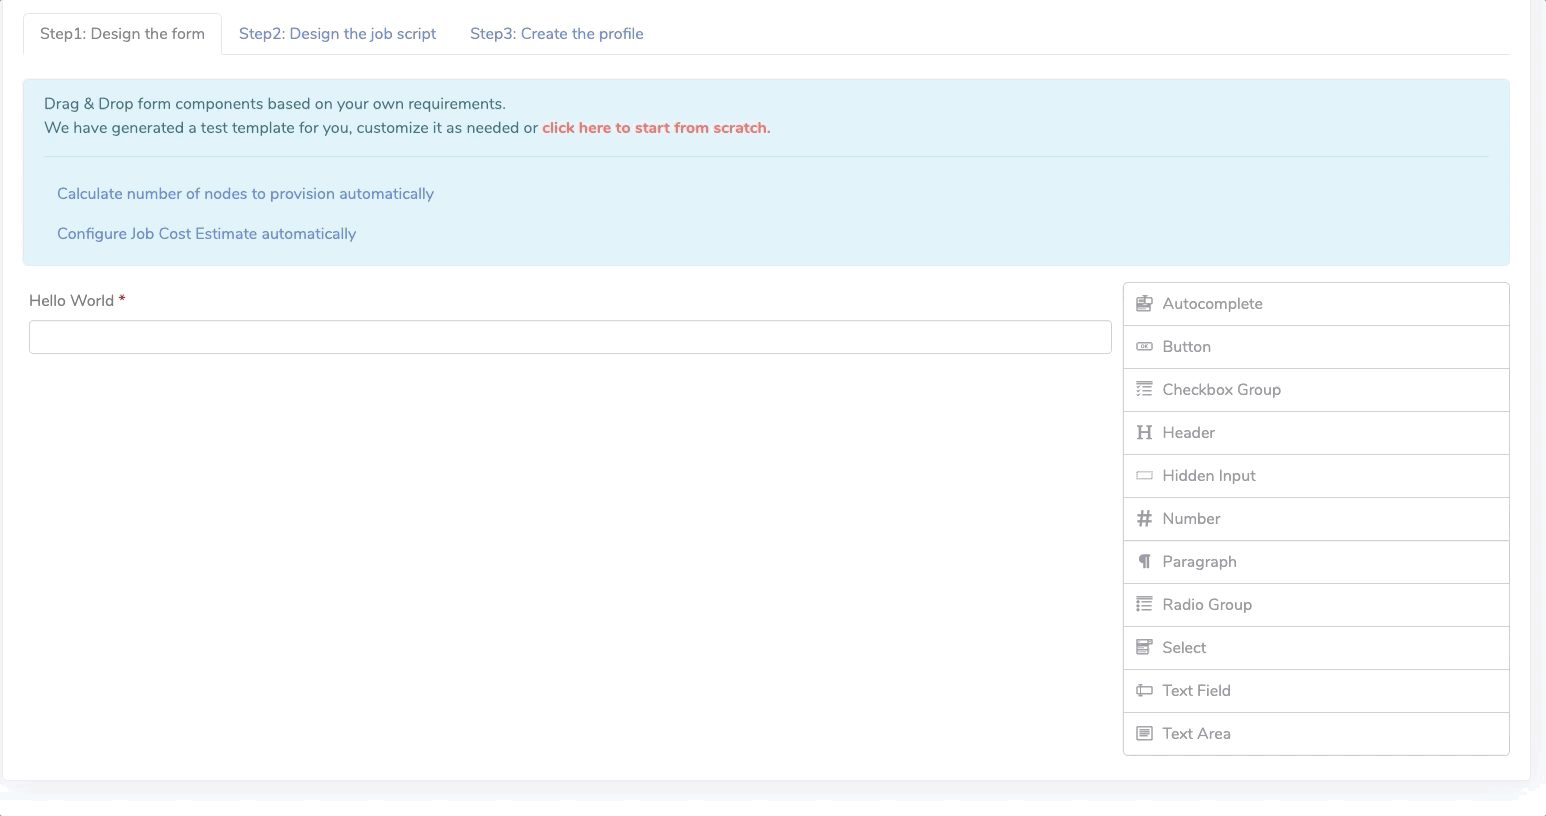Open Configure Job Cost Estimate link
Viewport: 1546px width, 816px height.
[206, 234]
